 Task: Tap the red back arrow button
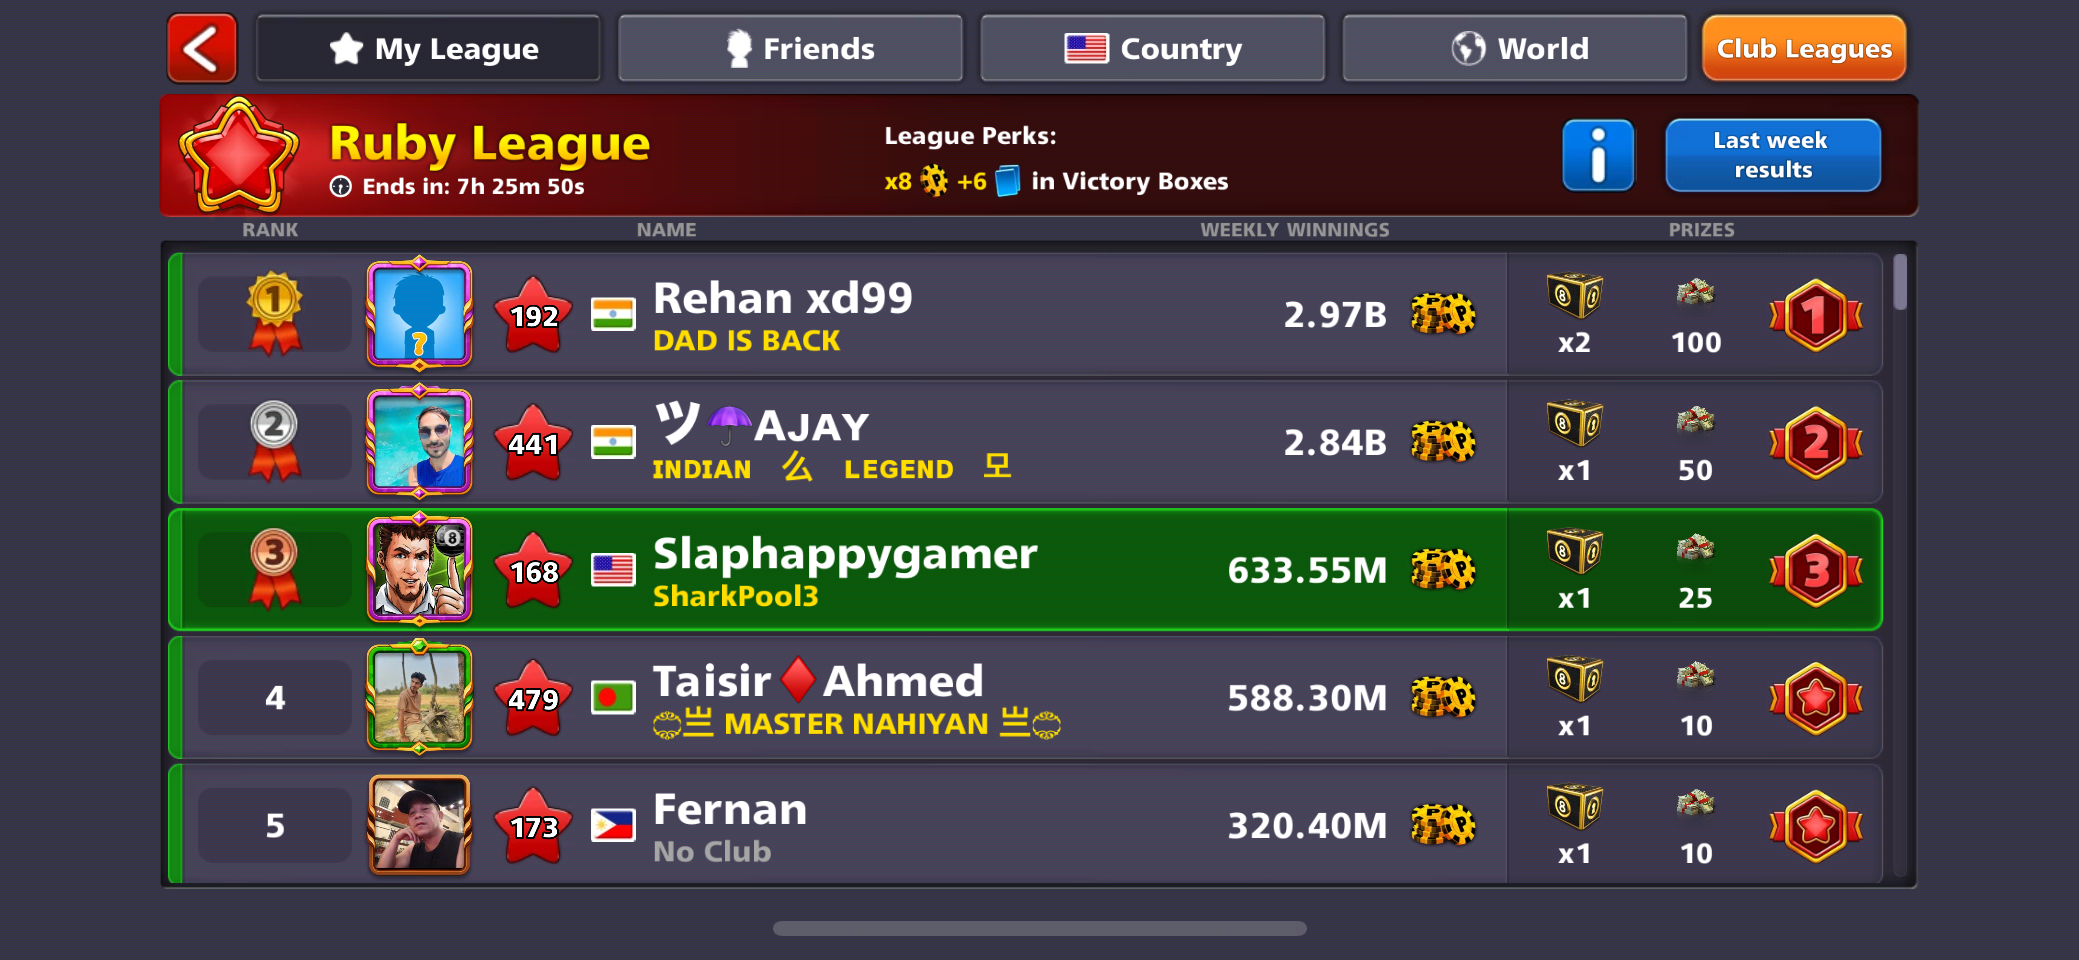202,48
